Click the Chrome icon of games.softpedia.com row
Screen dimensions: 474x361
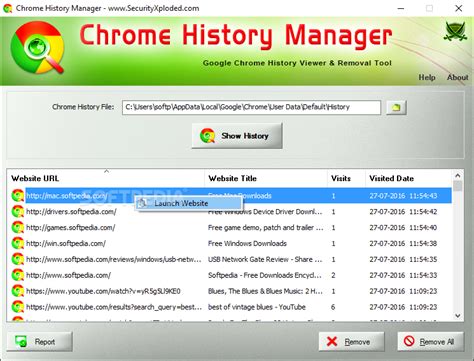tap(18, 228)
